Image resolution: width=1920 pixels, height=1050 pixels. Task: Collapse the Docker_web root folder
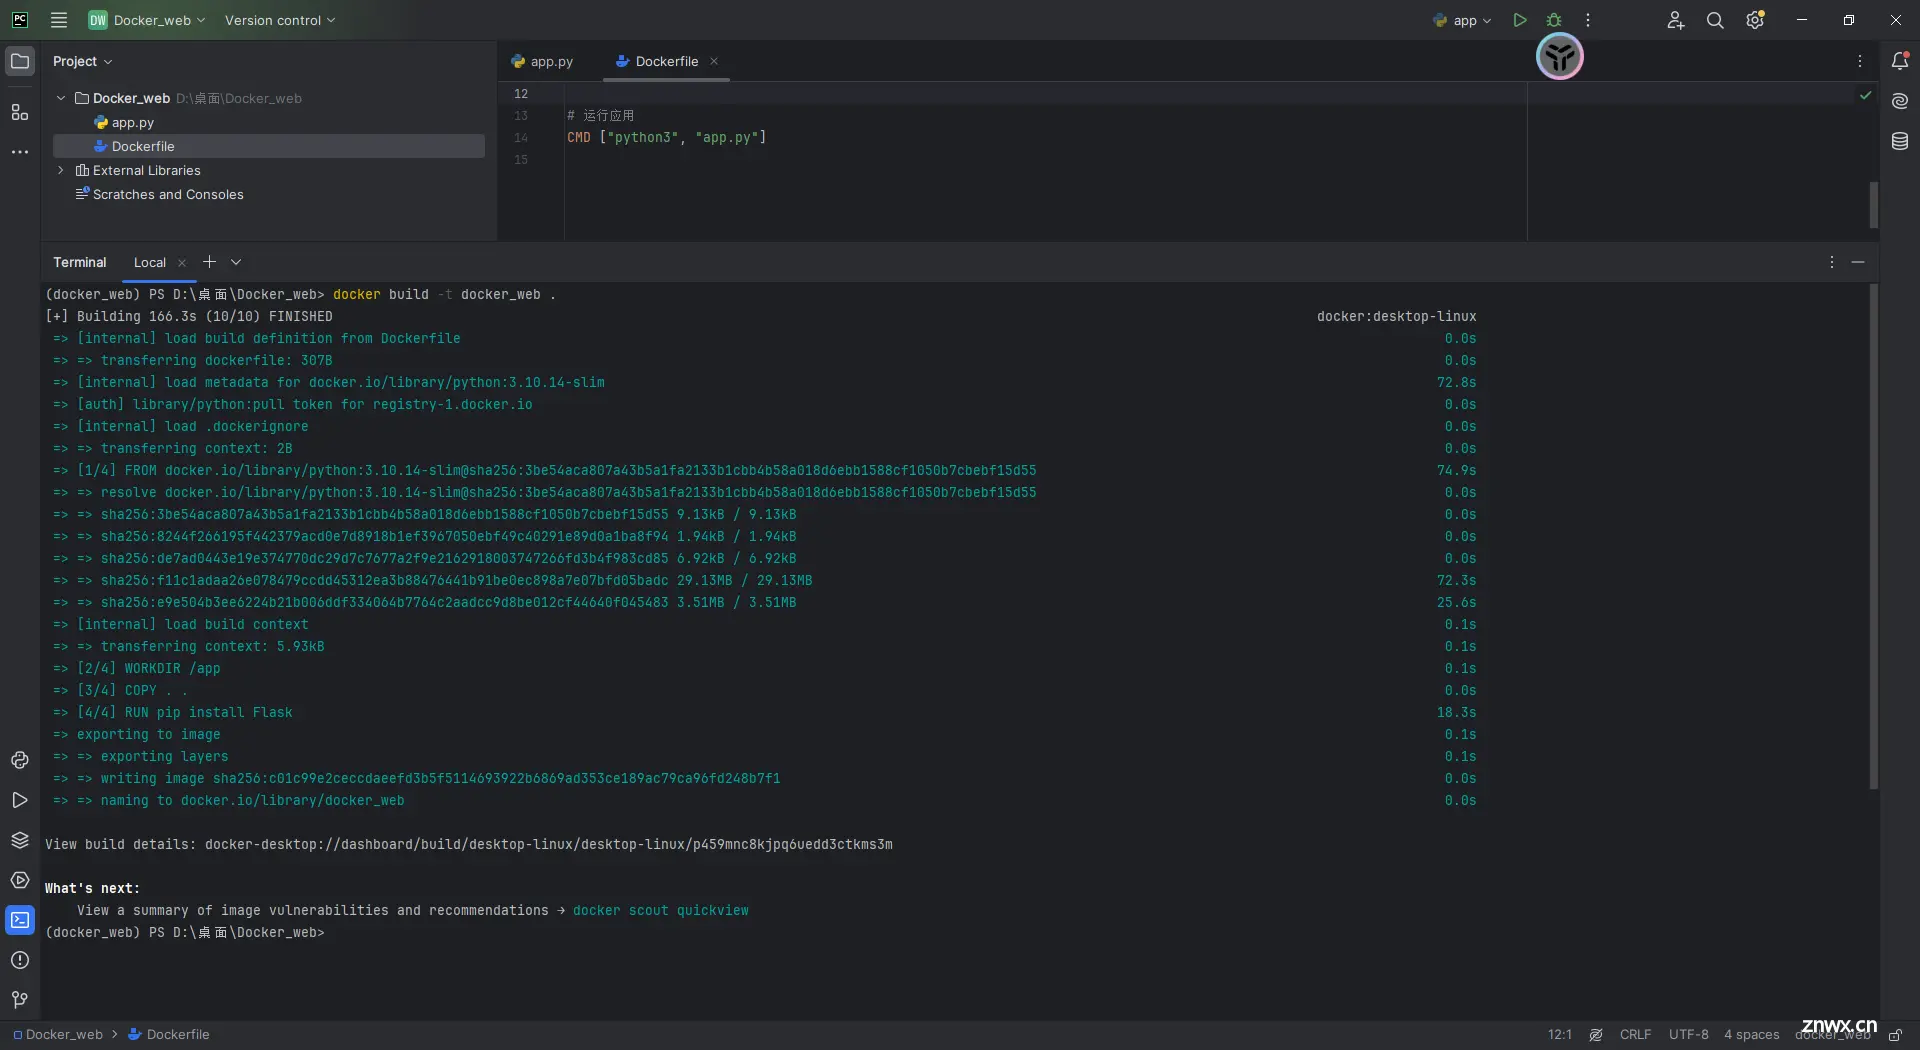pyautogui.click(x=61, y=98)
